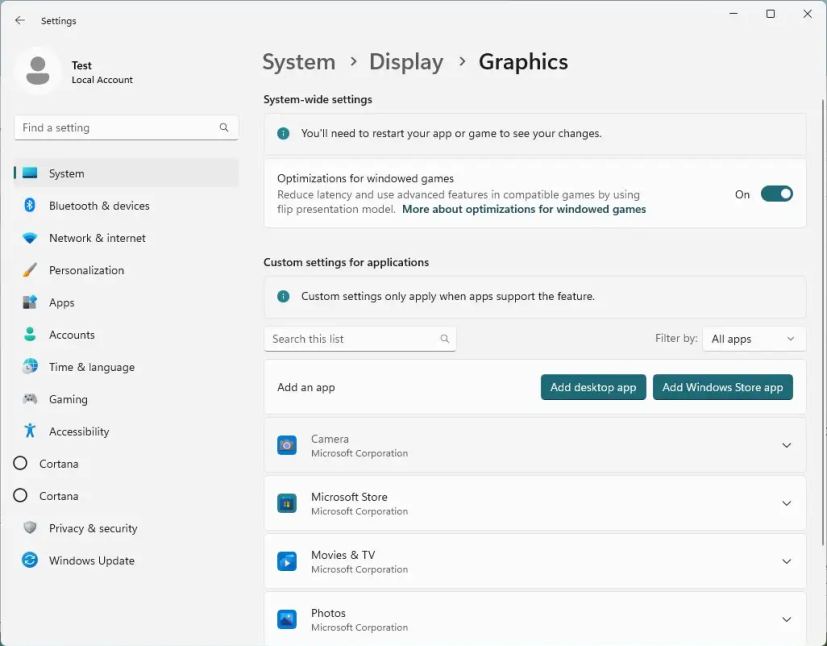Click the Accessibility figure icon
Image resolution: width=827 pixels, height=646 pixels.
[30, 431]
